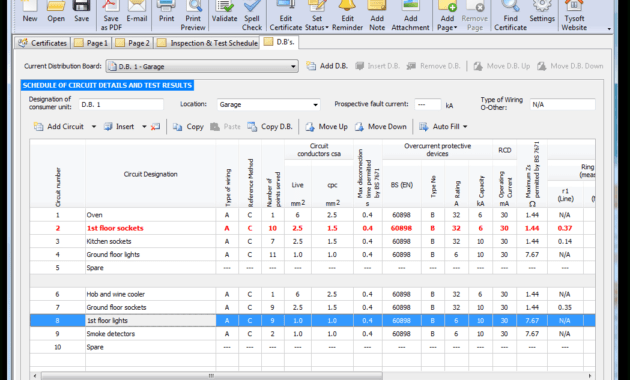
Task: Click Remove D.B. button
Action: [x=433, y=66]
